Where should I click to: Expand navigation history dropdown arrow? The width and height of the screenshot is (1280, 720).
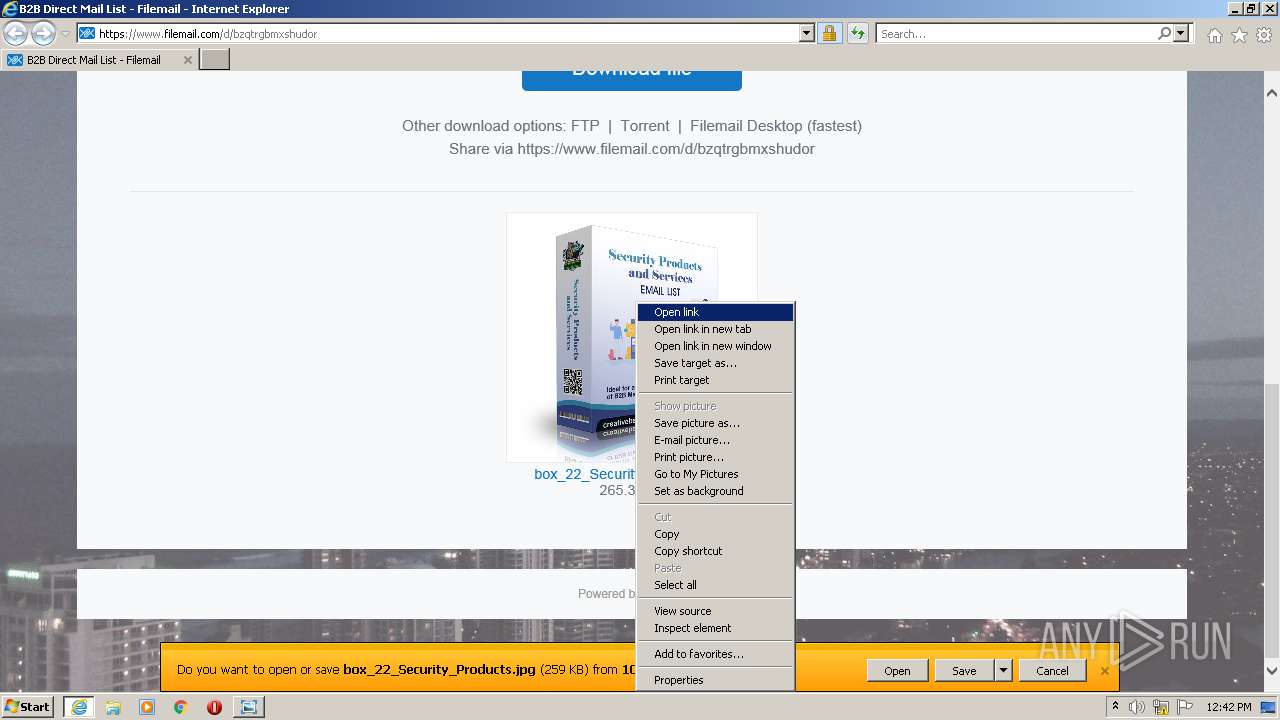coord(65,34)
